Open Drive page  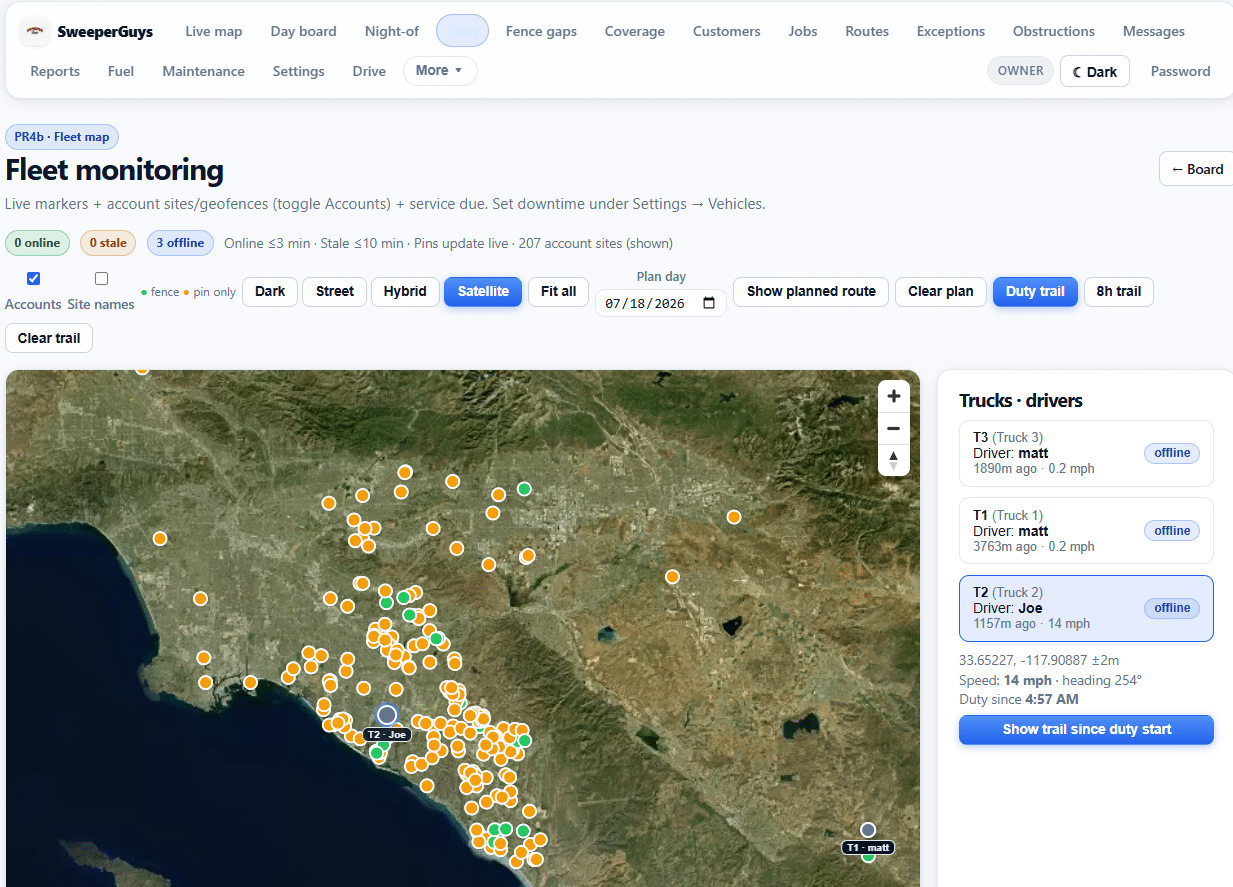pos(369,71)
